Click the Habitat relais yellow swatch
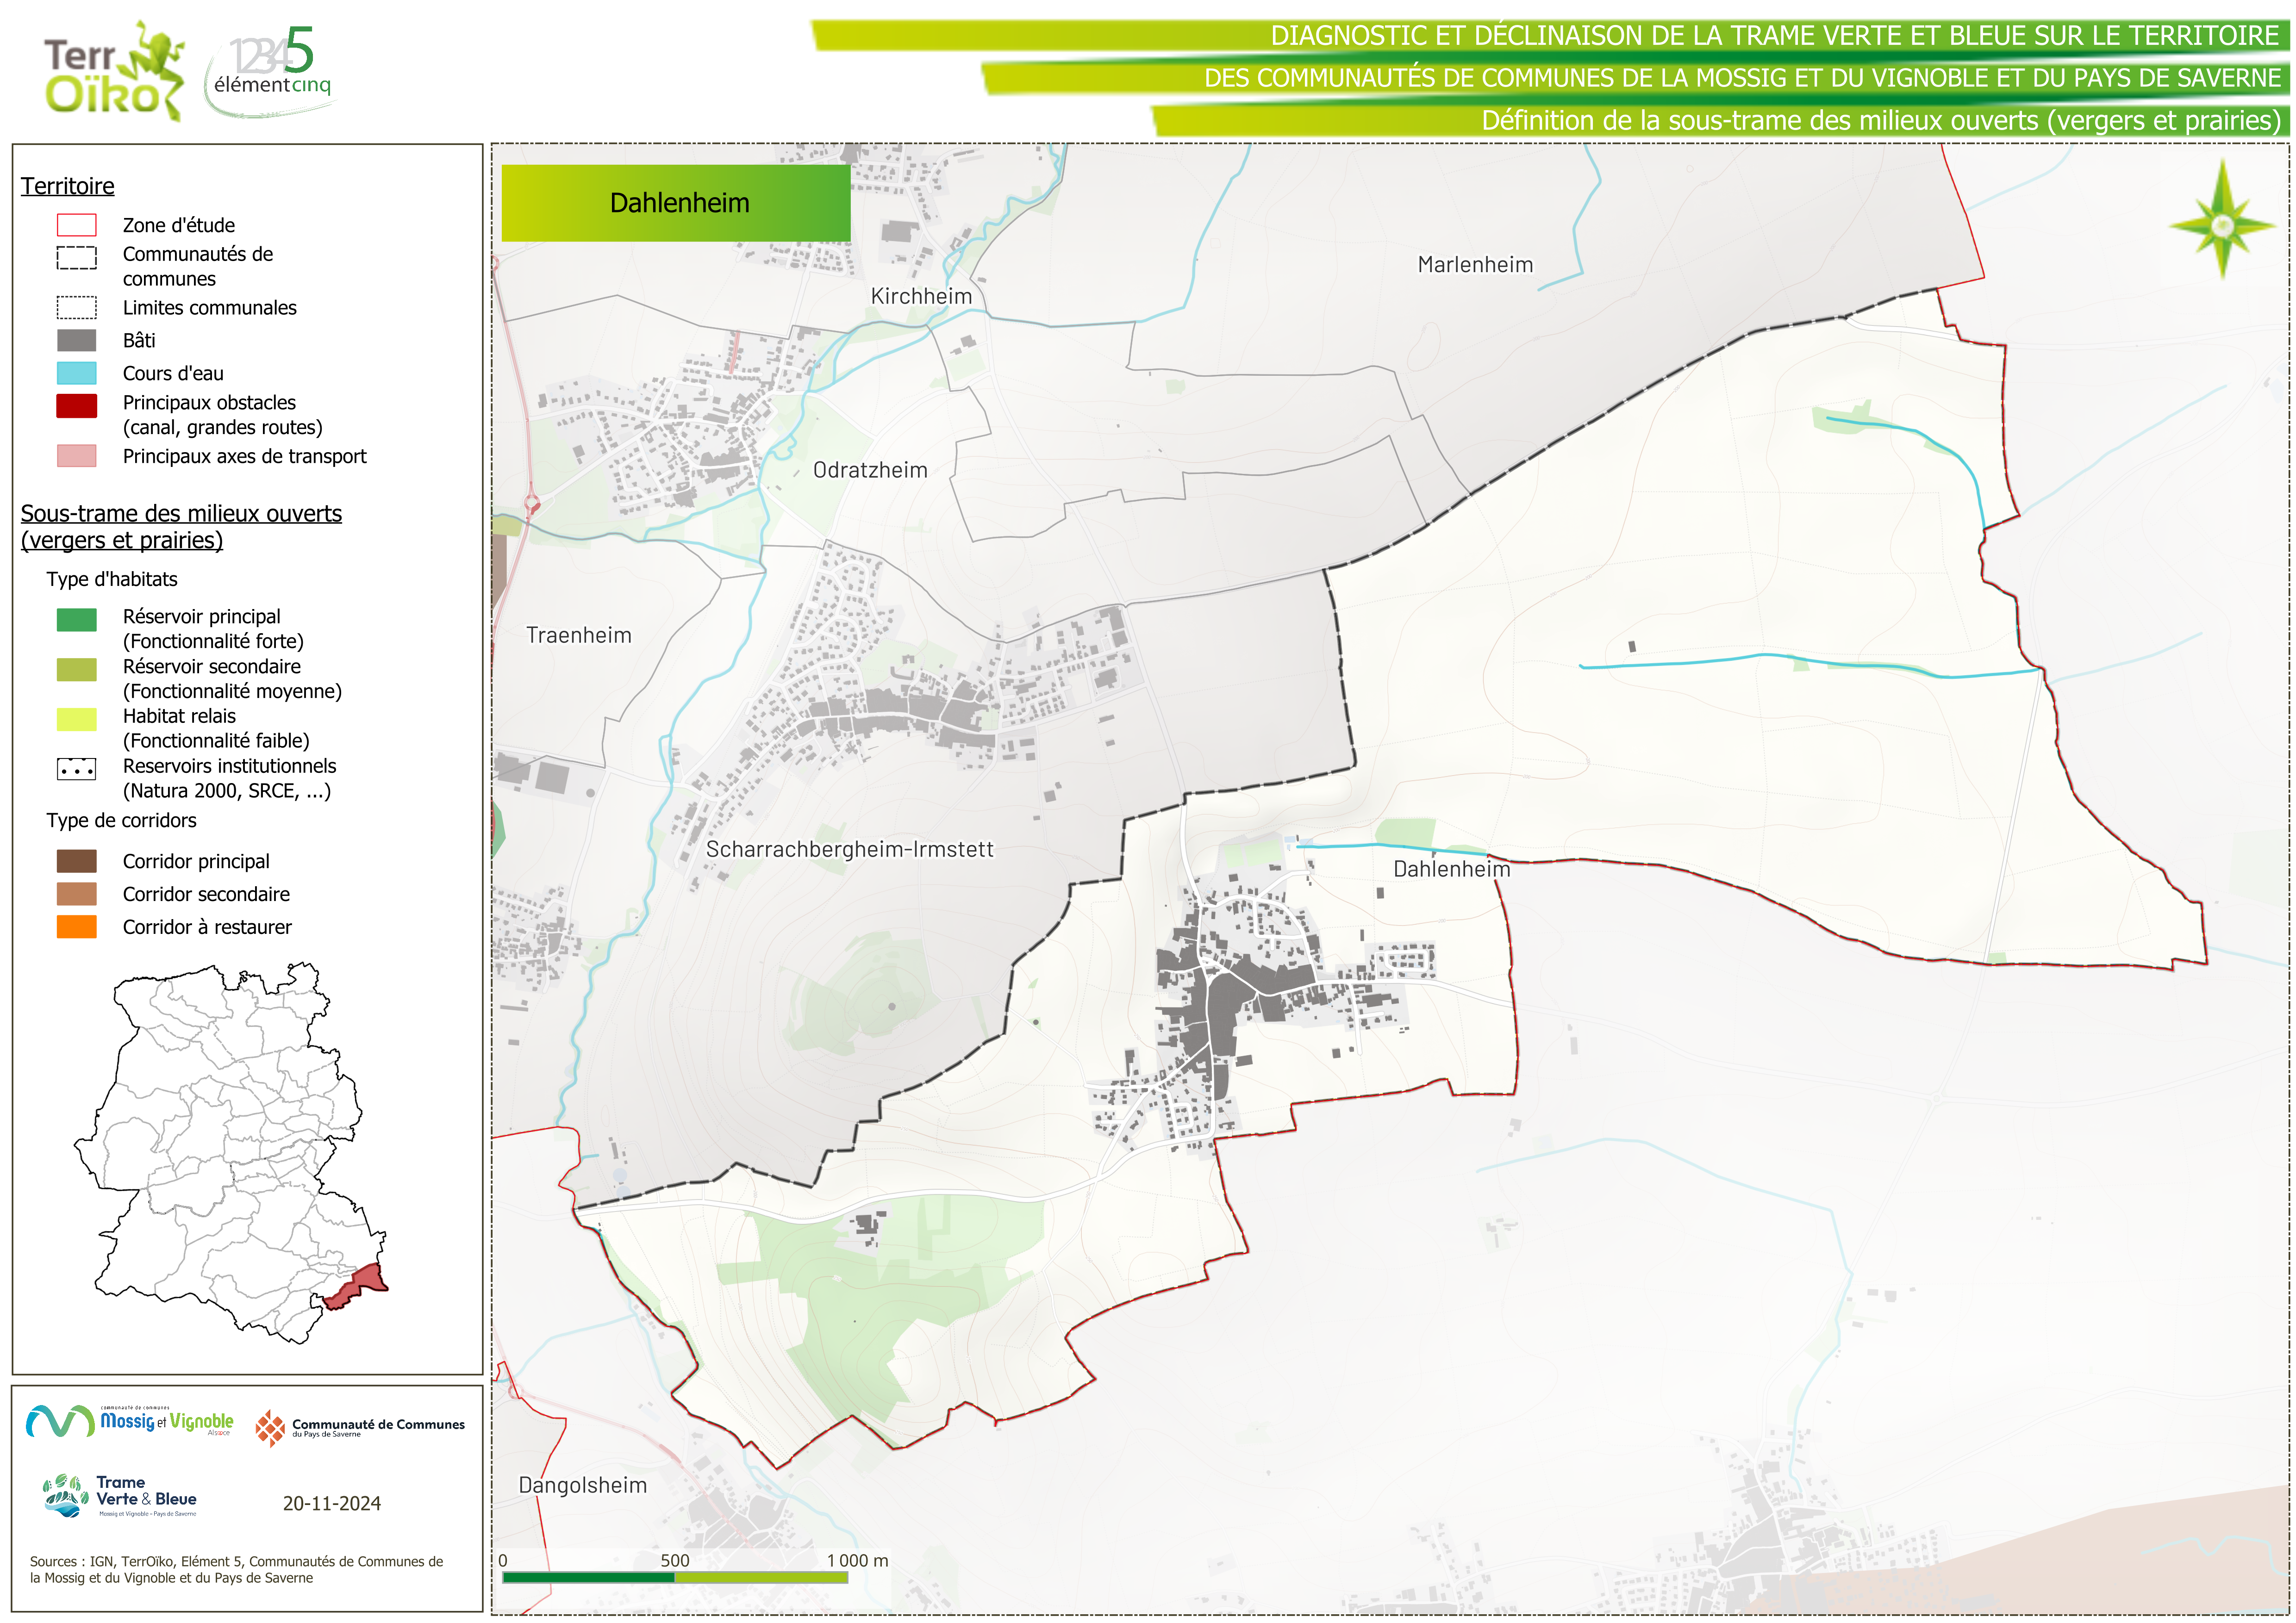Viewport: 2296px width, 1623px height. pyautogui.click(x=76, y=719)
